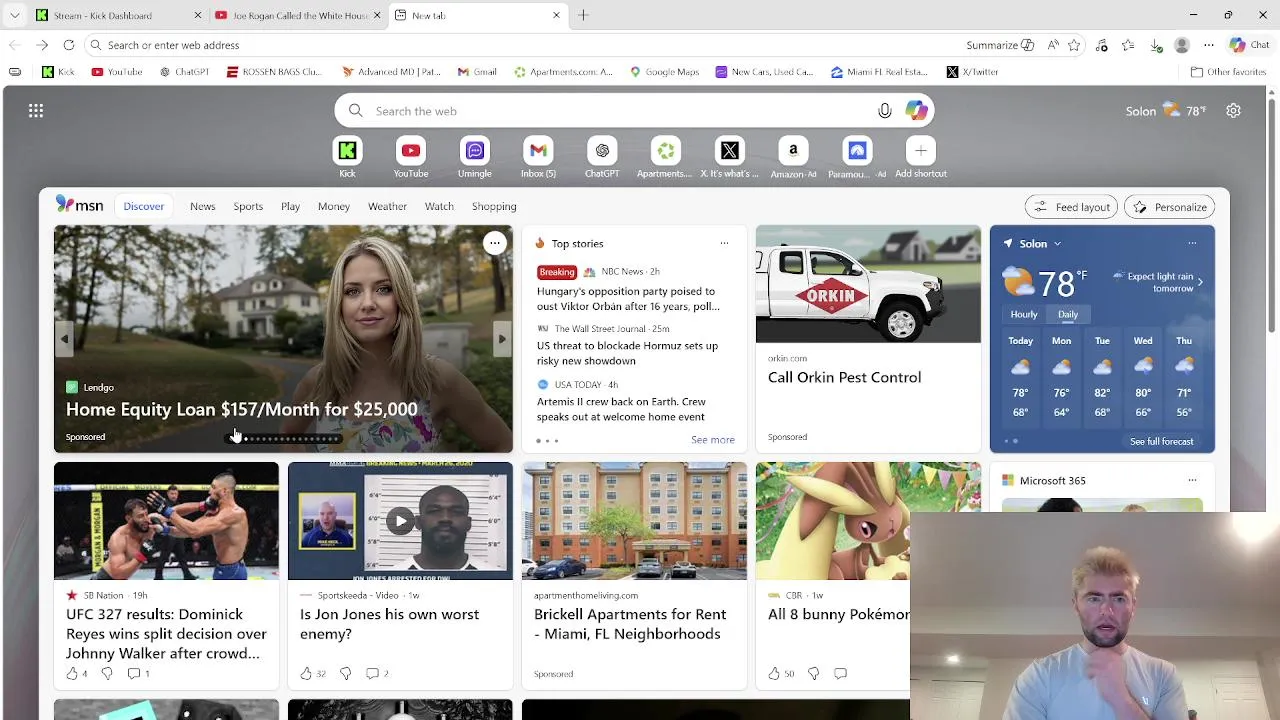Open the Money feed tab
The image size is (1280, 720).
334,206
